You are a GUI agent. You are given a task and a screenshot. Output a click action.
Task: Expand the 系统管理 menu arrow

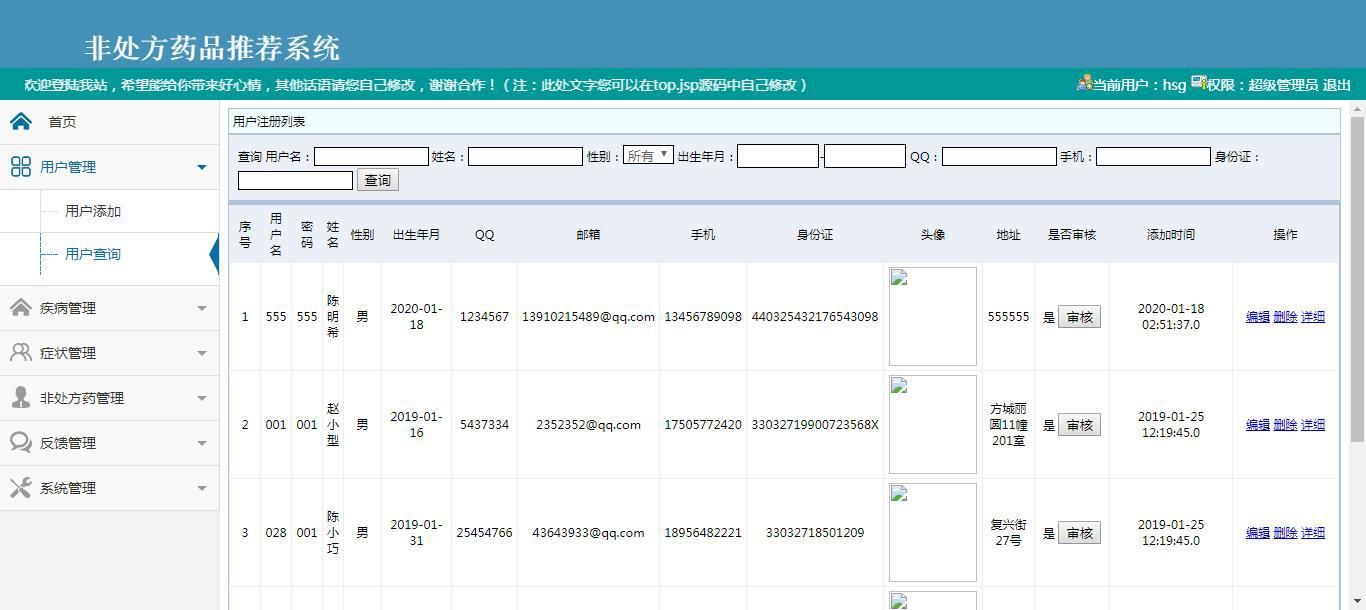(x=202, y=488)
